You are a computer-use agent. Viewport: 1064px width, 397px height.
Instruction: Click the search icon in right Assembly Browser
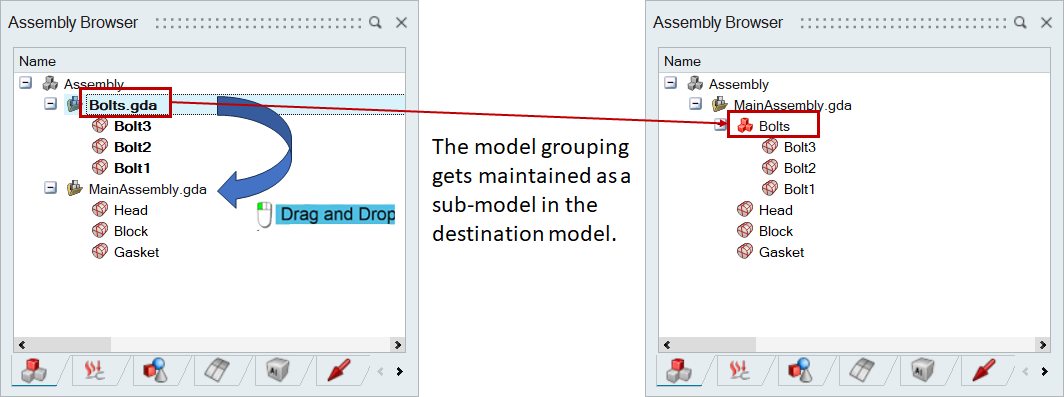pyautogui.click(x=1020, y=22)
